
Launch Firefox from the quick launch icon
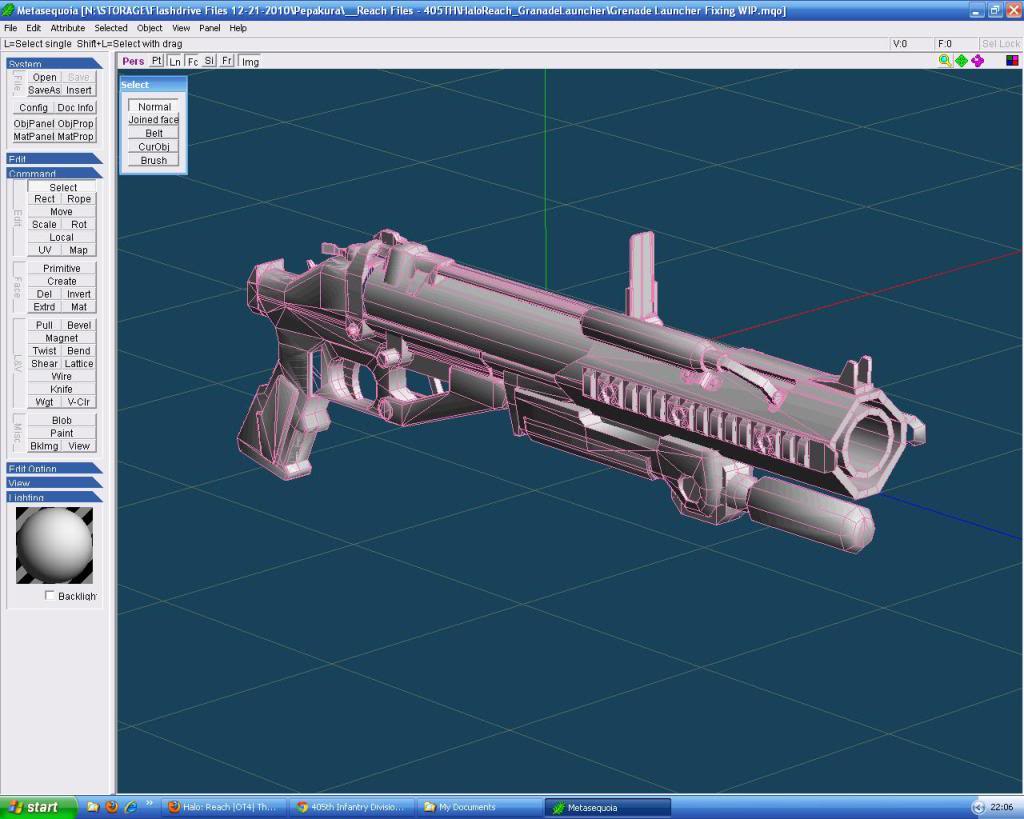[x=112, y=807]
